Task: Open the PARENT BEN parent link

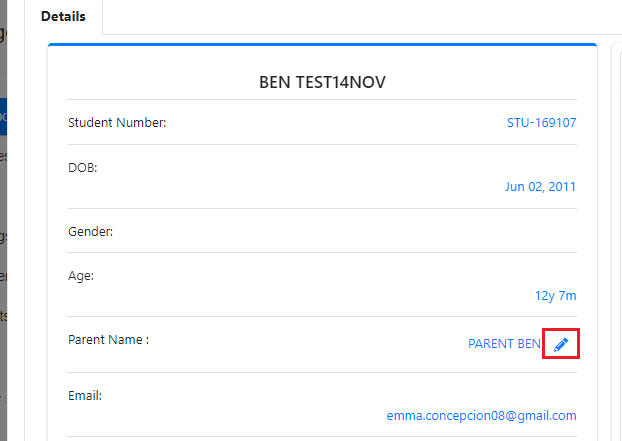Action: 504,343
